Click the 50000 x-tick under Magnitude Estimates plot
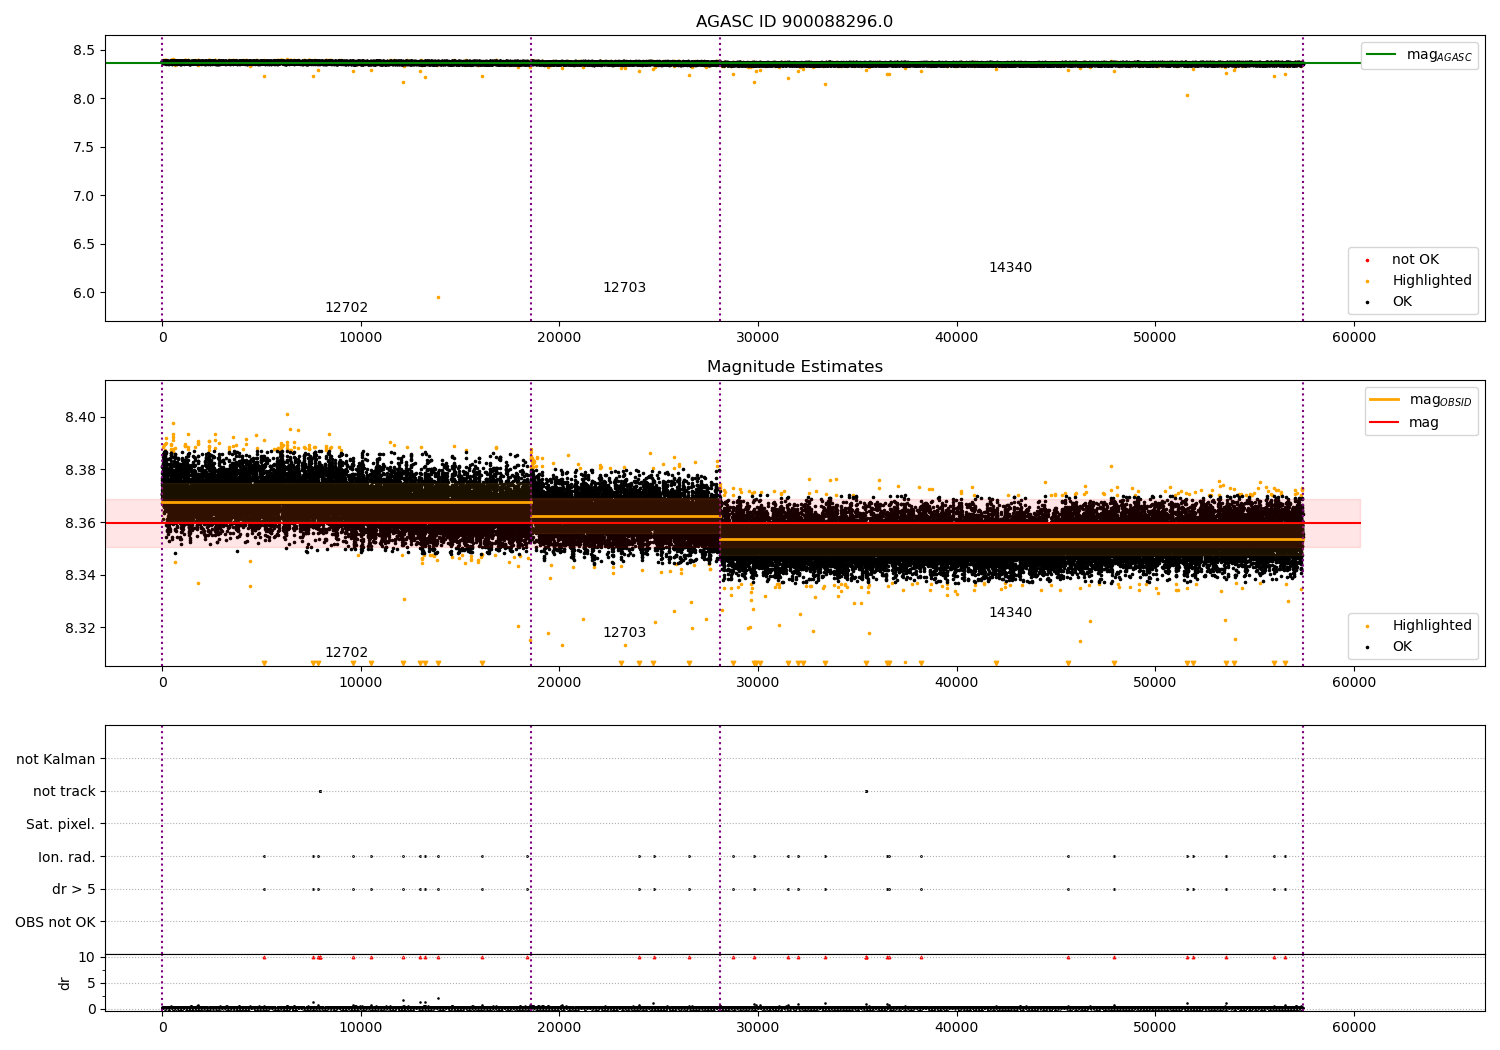 pyautogui.click(x=1155, y=683)
